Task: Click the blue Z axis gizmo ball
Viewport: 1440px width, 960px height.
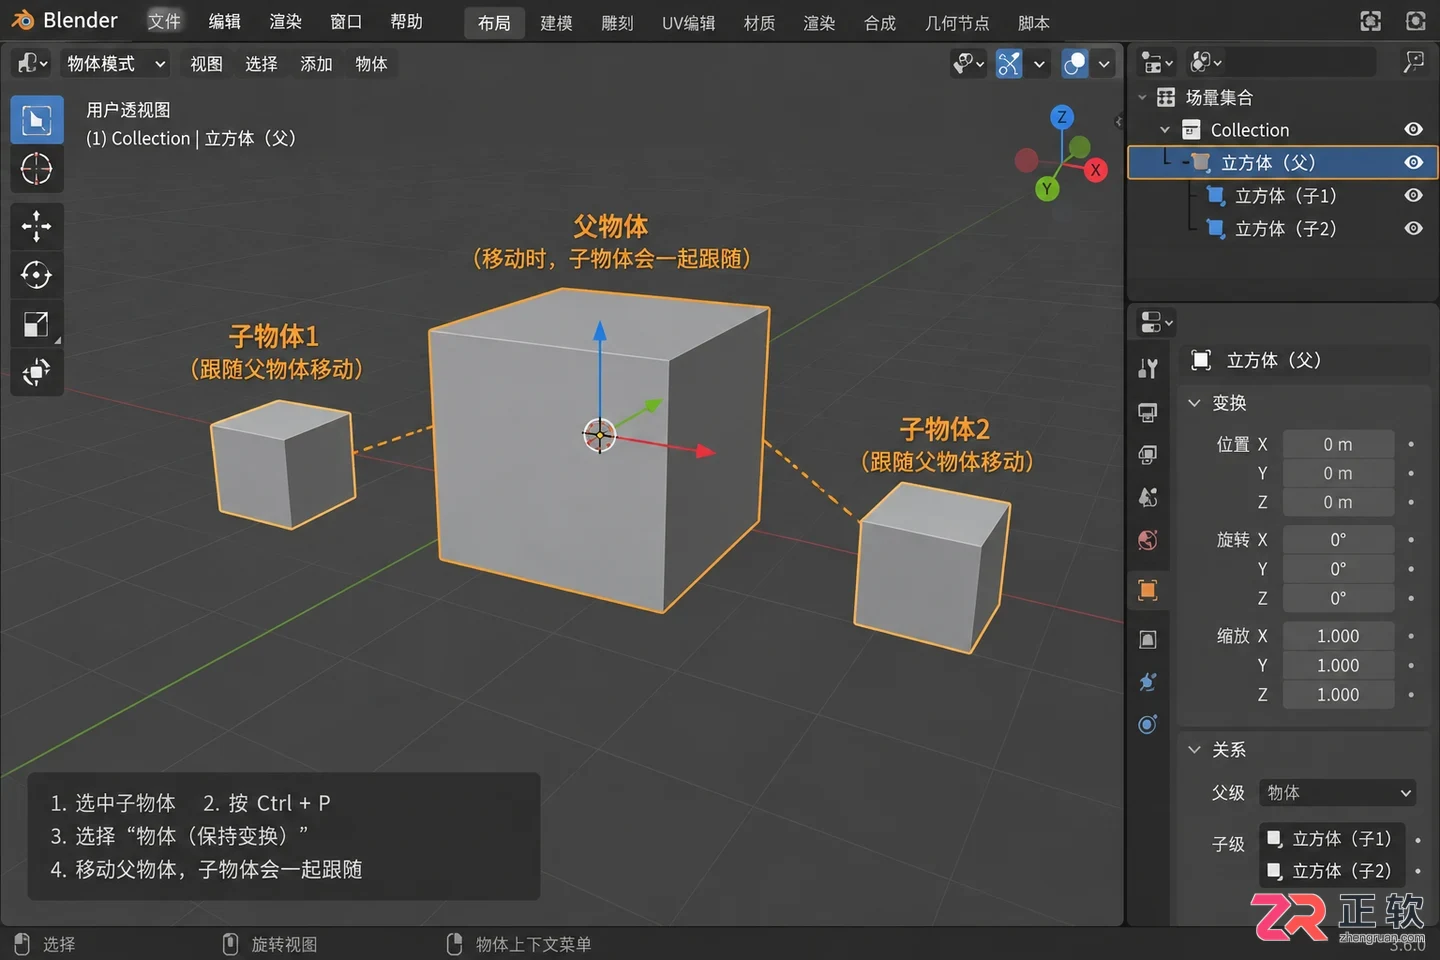Action: point(1062,117)
